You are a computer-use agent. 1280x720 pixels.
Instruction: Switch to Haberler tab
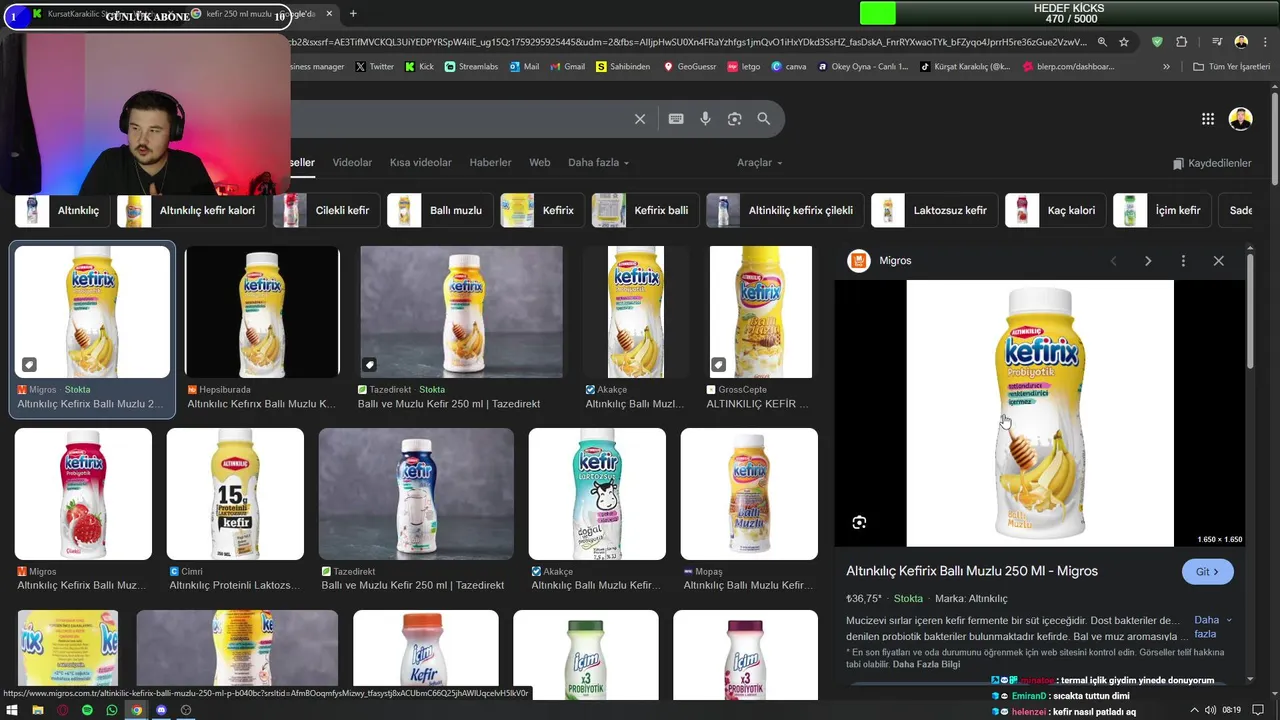point(490,162)
